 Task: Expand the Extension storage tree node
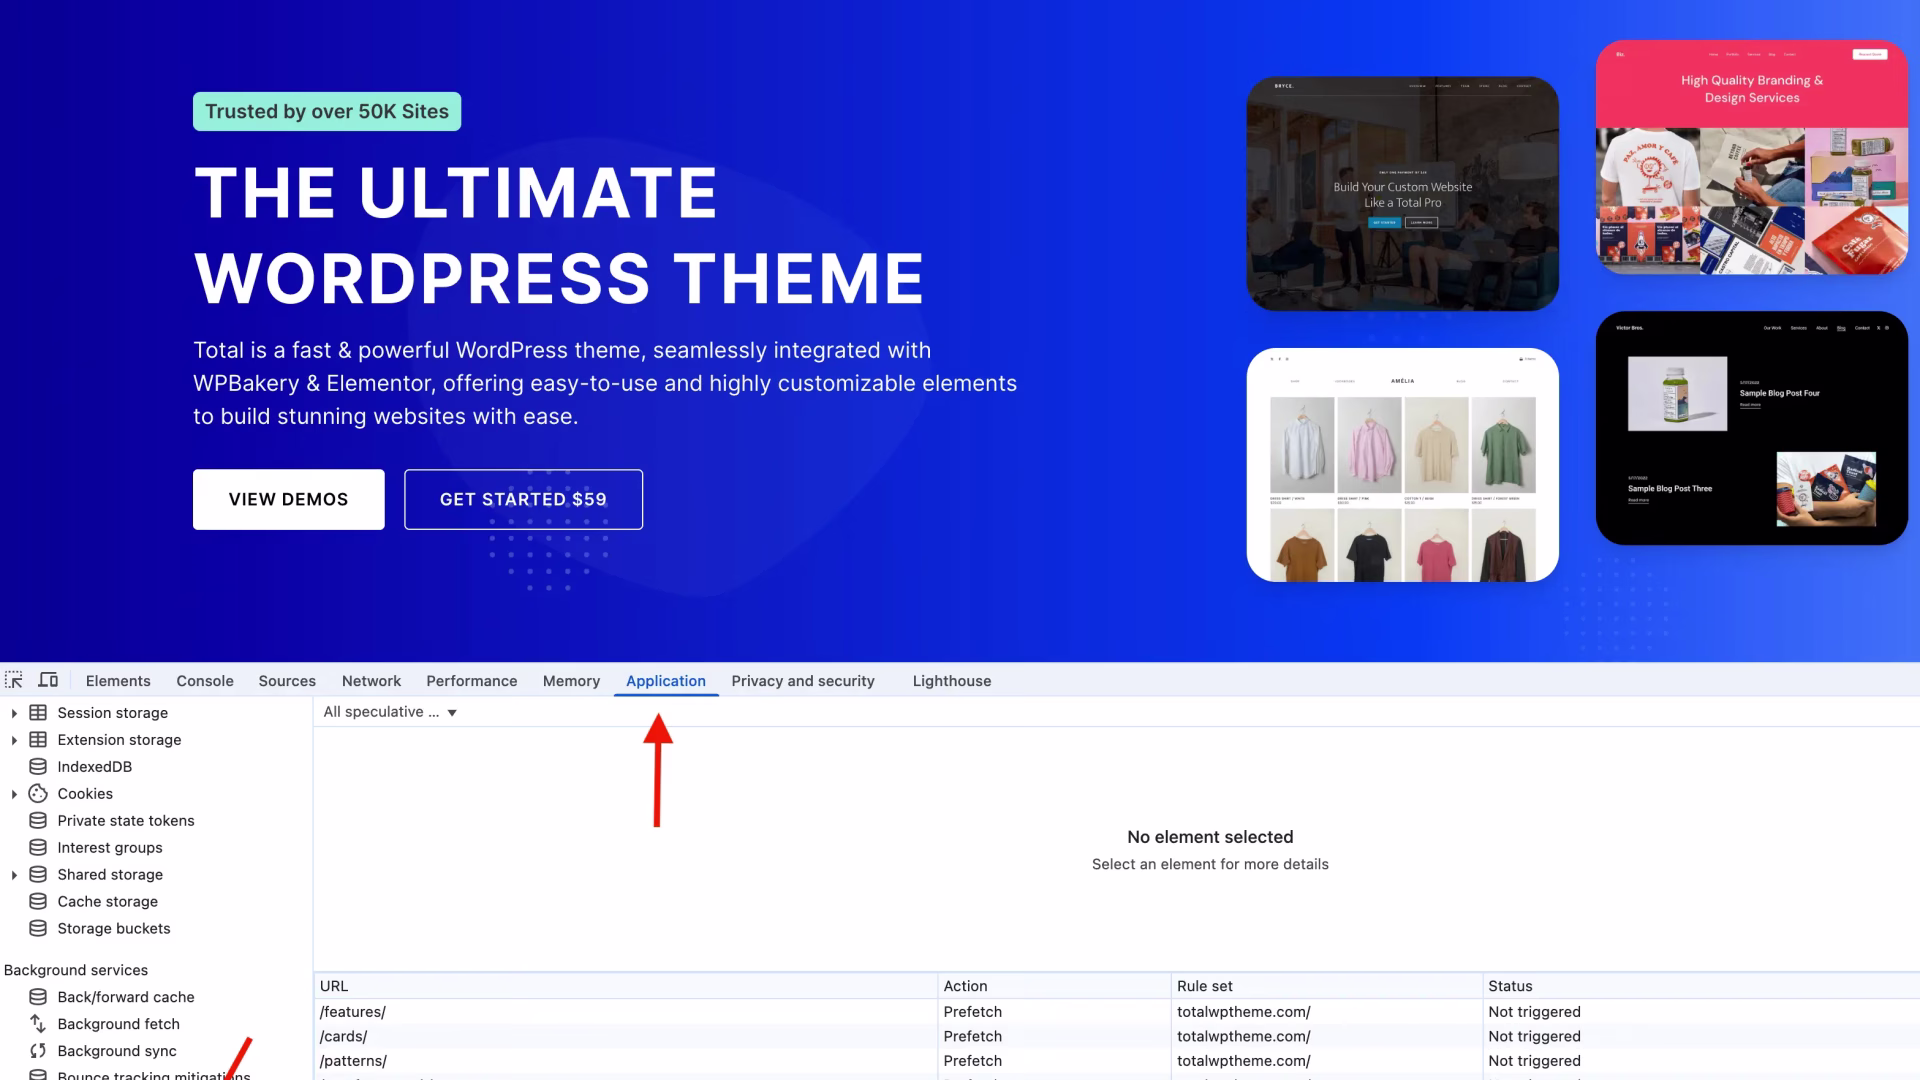[x=14, y=740]
